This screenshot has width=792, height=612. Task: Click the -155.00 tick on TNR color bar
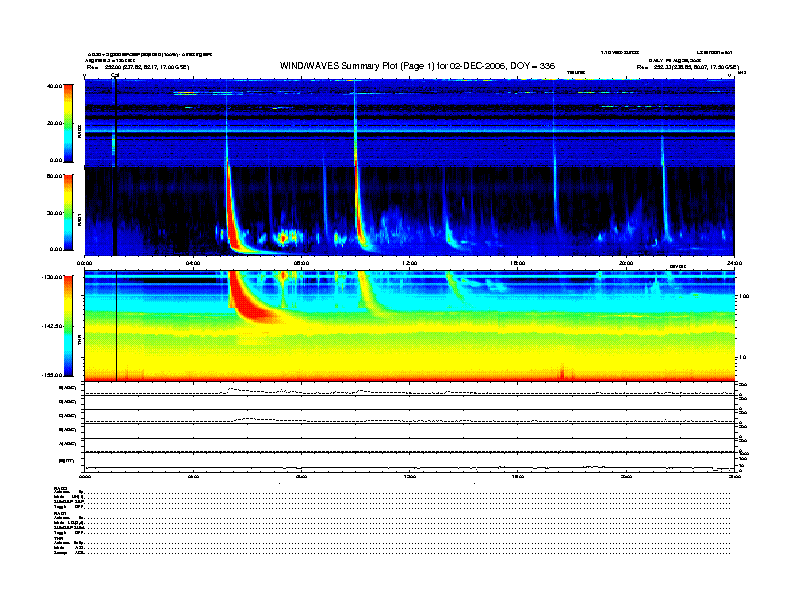click(53, 375)
